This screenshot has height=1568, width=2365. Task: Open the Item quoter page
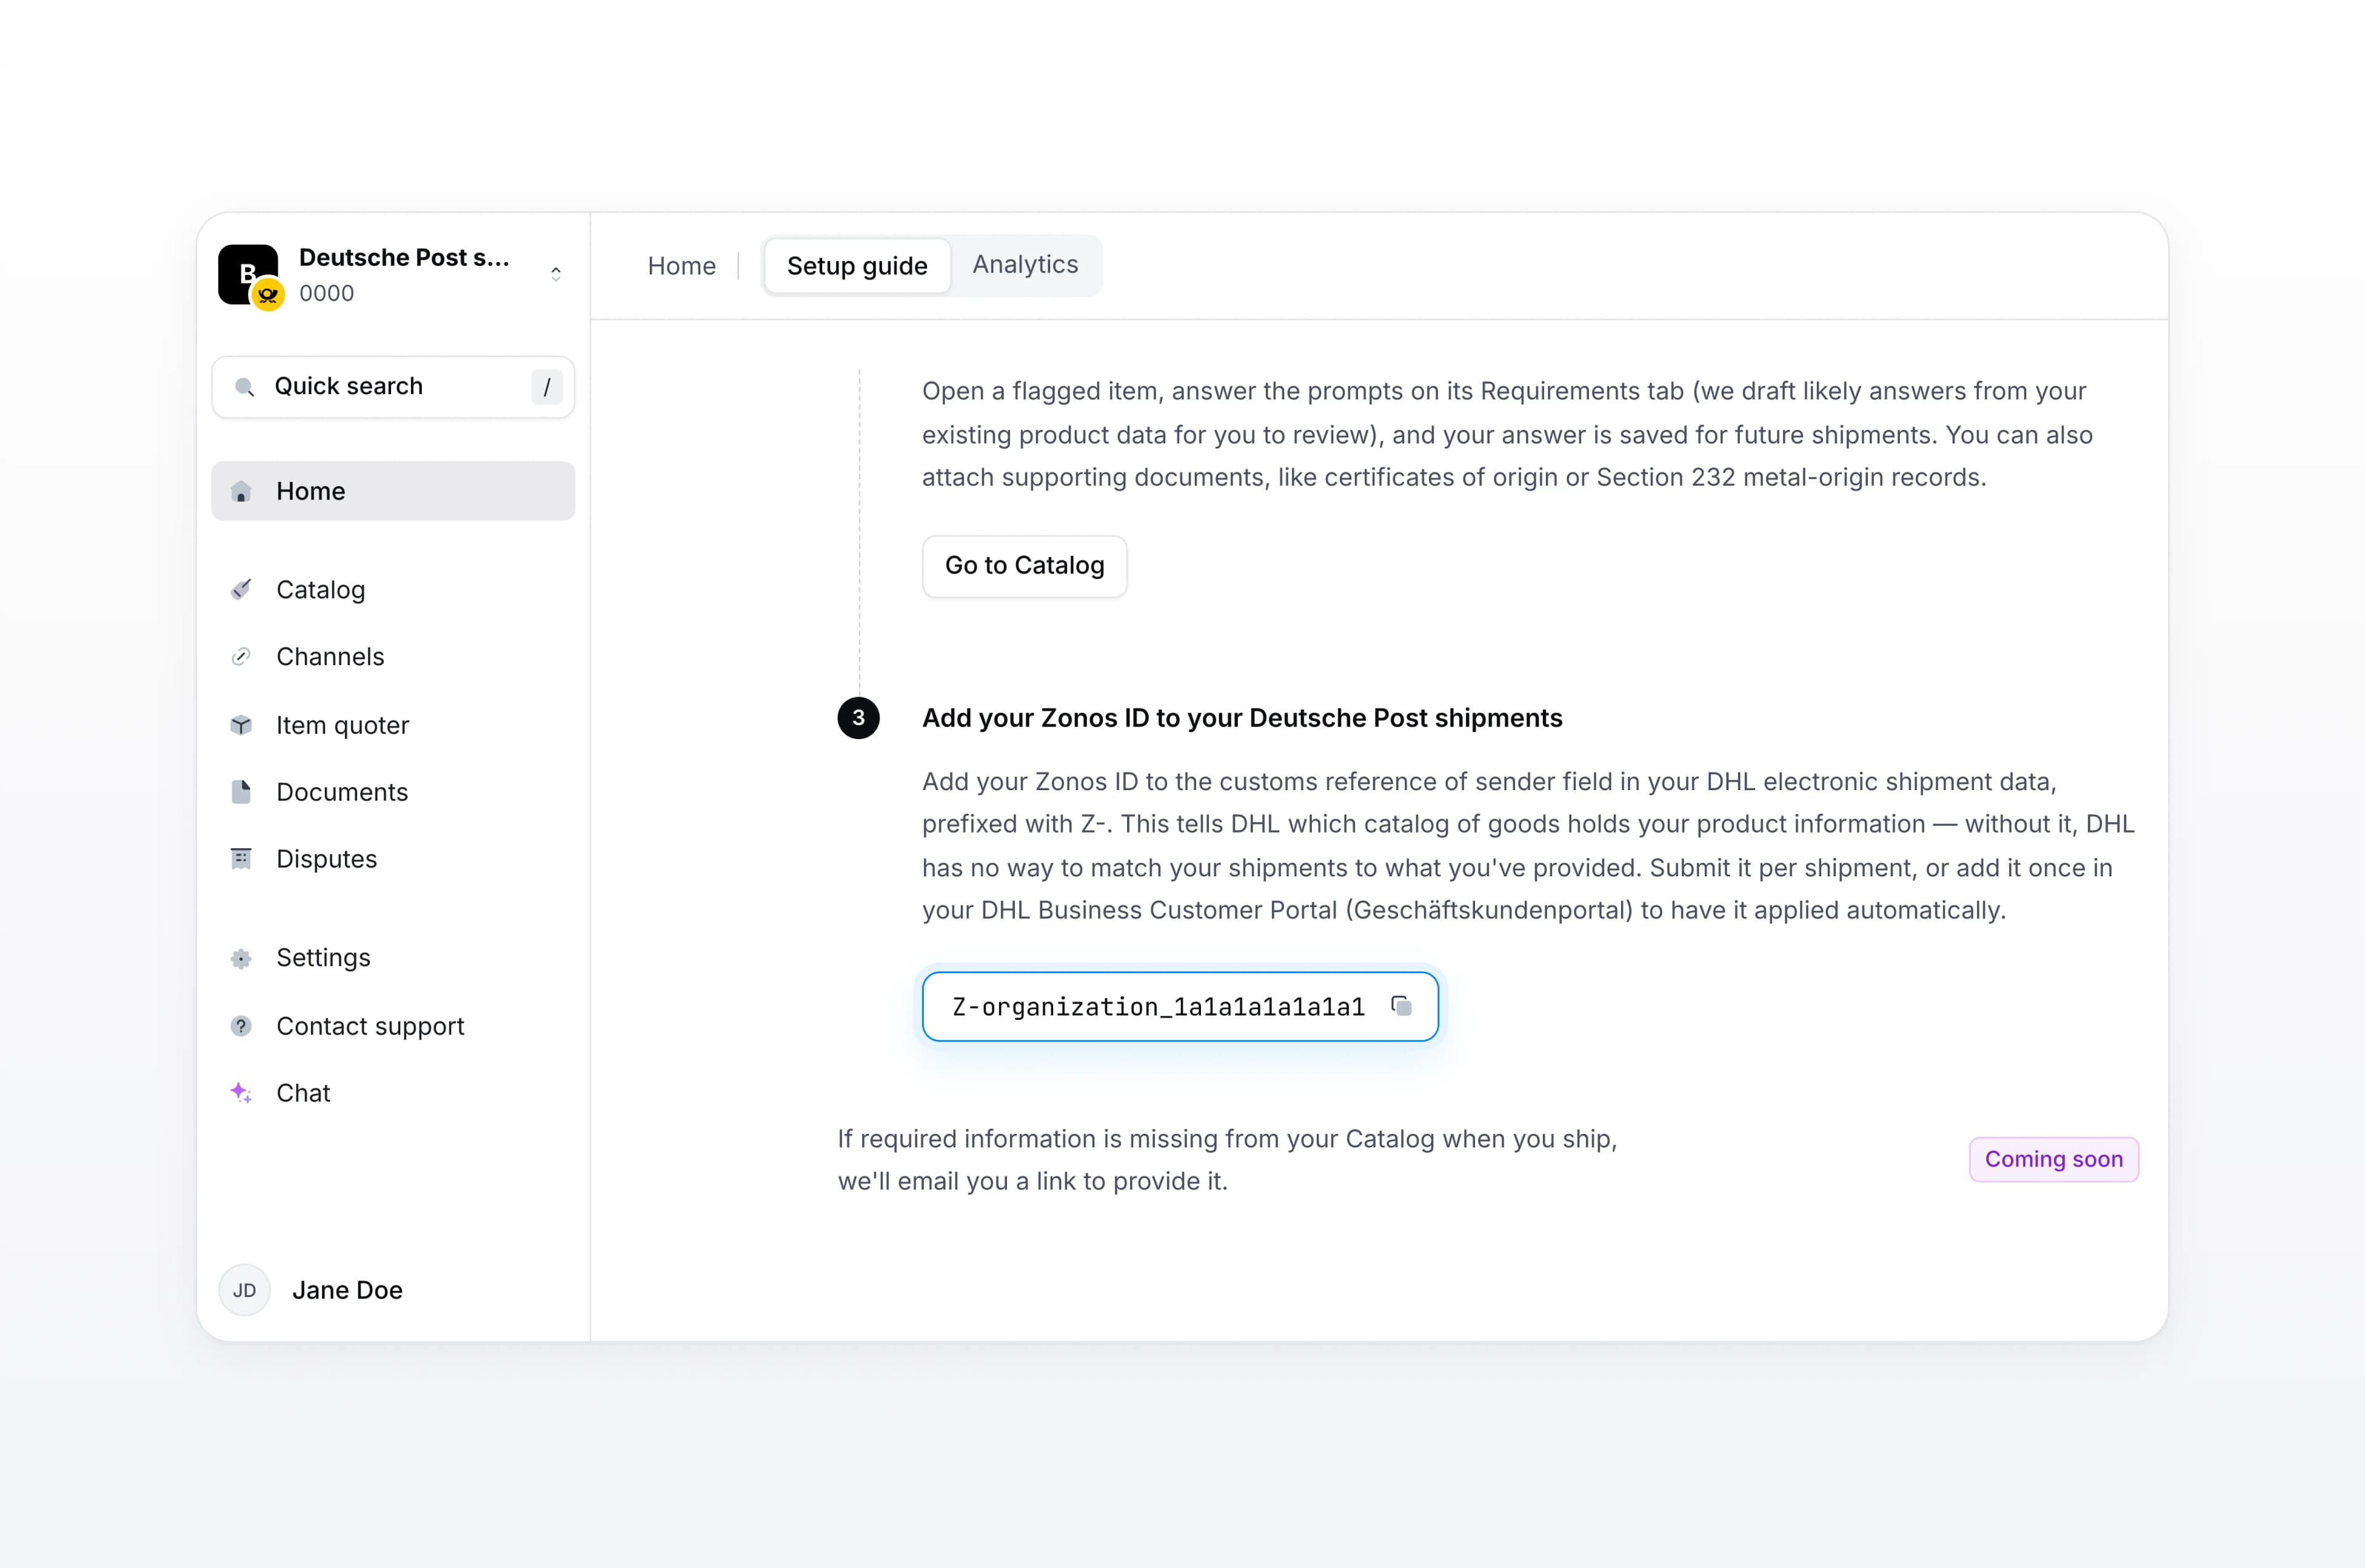[x=393, y=725]
